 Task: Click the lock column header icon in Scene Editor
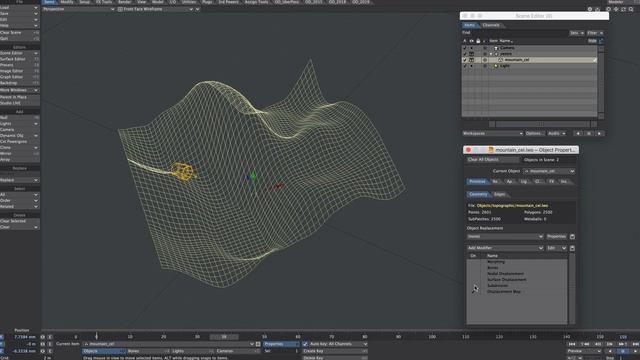[478, 41]
